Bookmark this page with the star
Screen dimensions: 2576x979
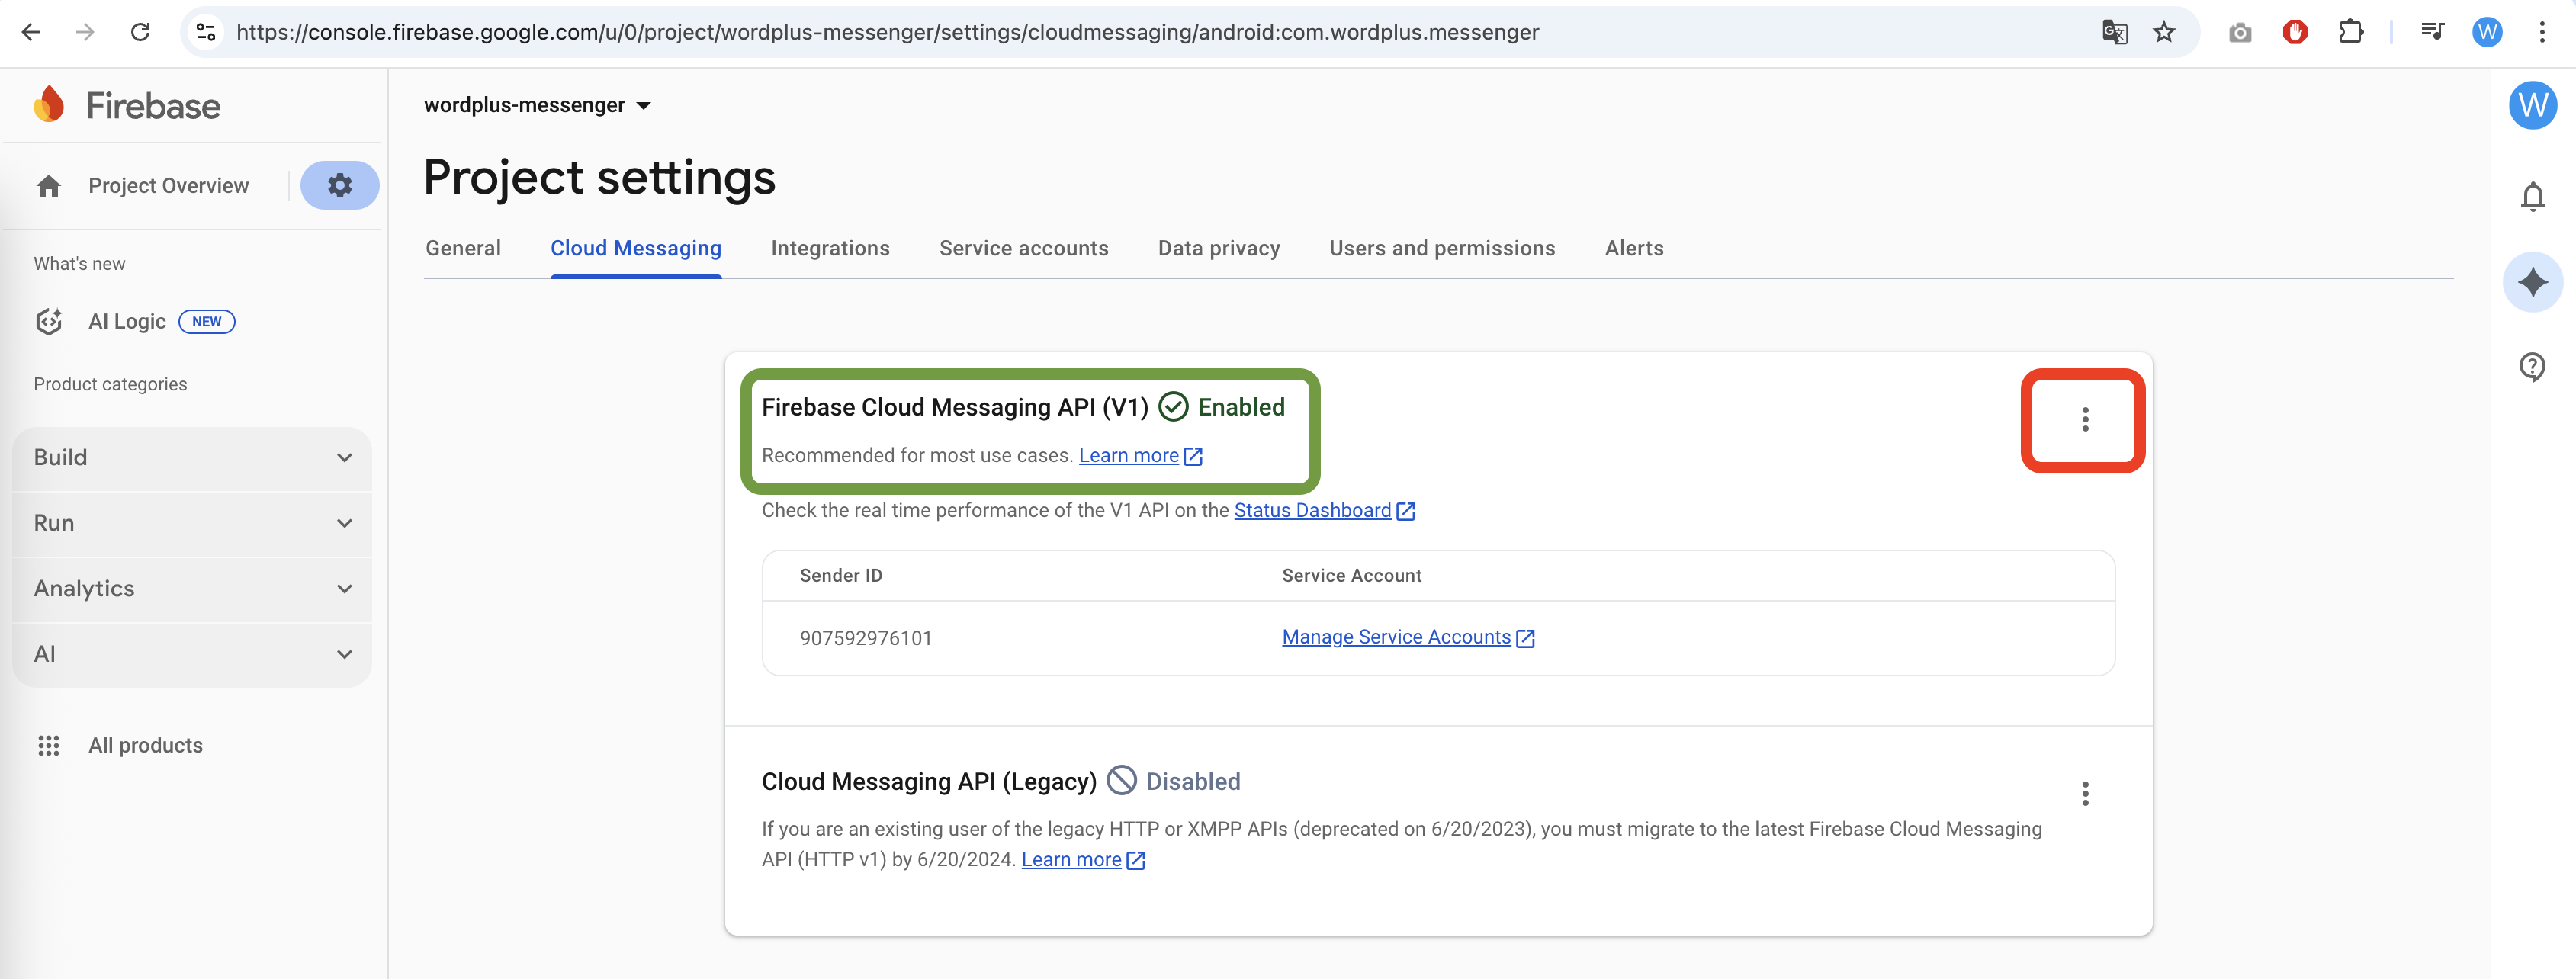[2164, 32]
